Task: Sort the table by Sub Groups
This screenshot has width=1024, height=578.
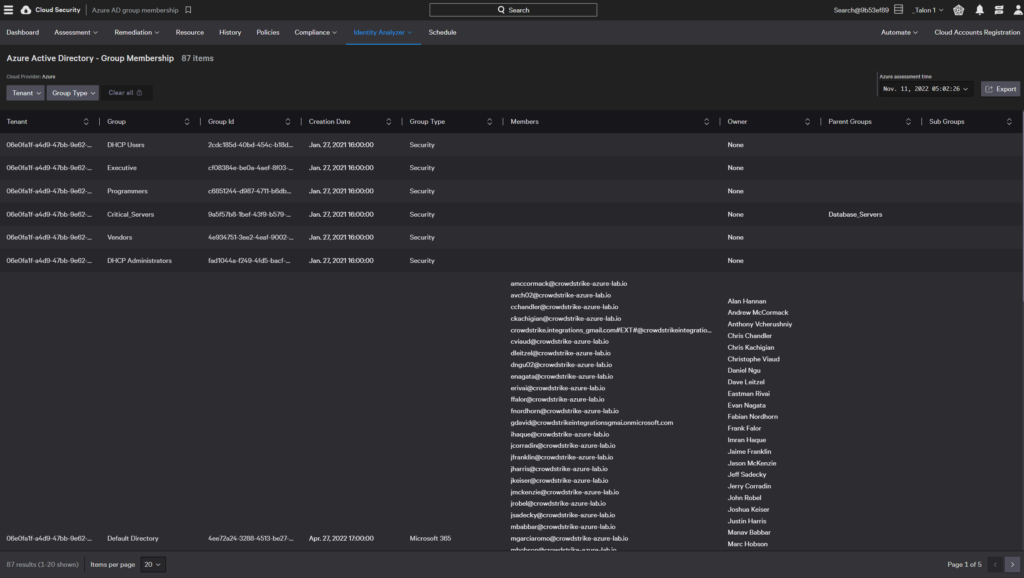Action: point(1009,121)
